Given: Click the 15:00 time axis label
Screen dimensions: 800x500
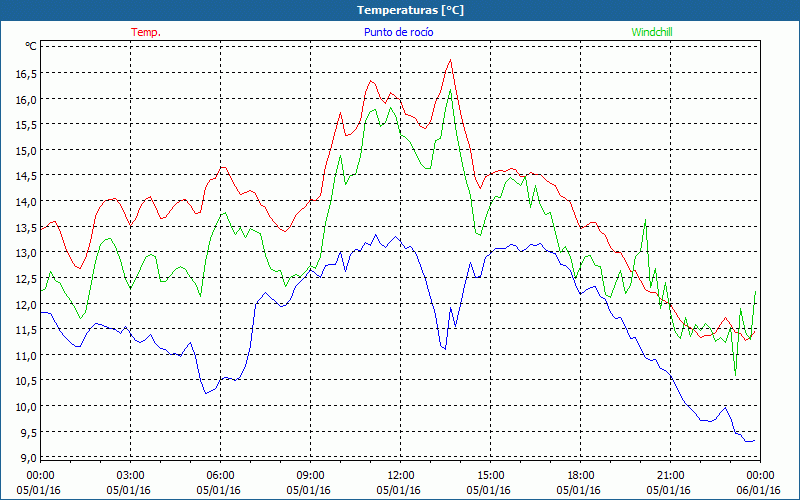Looking at the screenshot, I should (490, 476).
